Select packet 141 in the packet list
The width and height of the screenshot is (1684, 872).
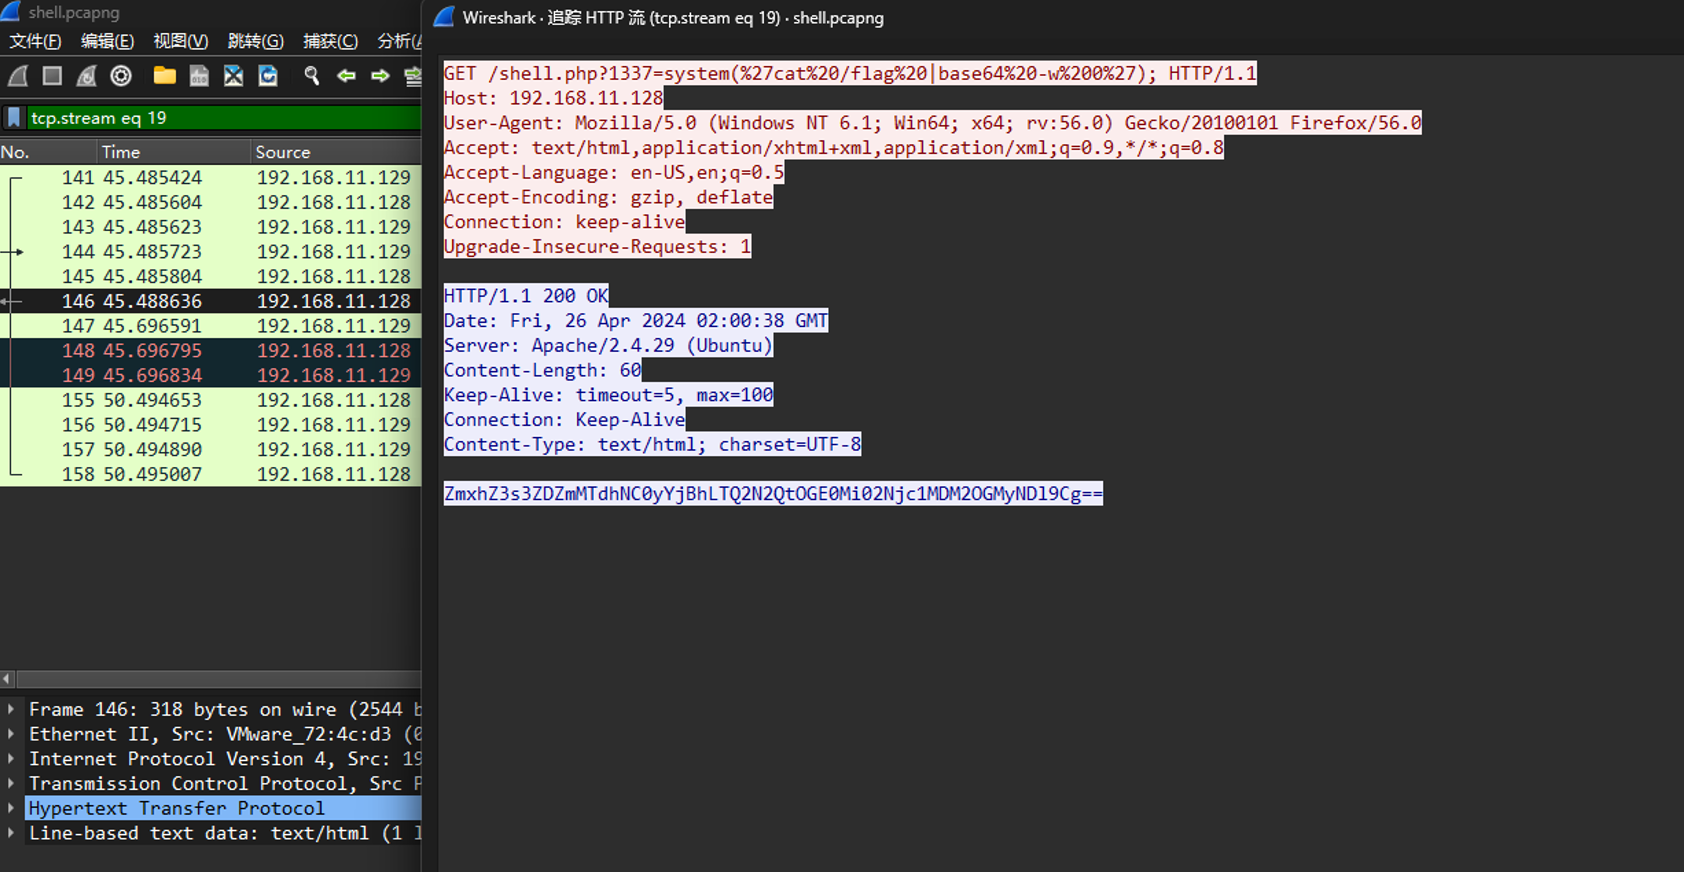click(x=210, y=177)
